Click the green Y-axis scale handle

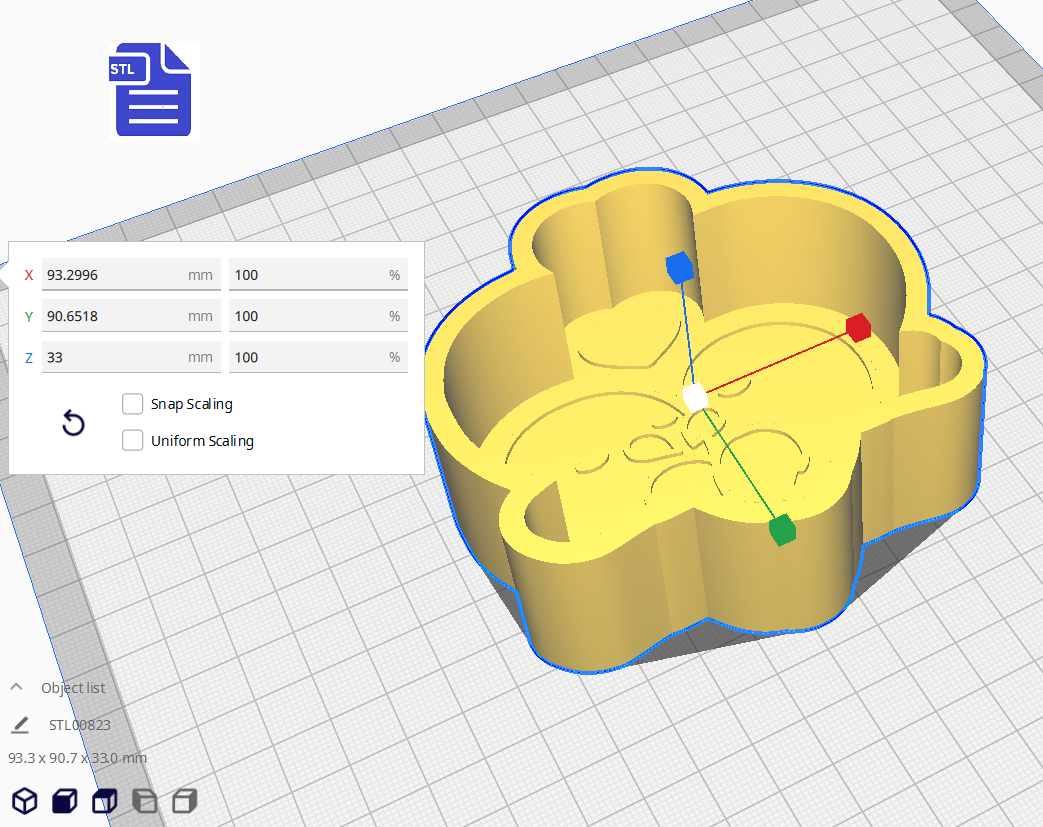[x=781, y=529]
